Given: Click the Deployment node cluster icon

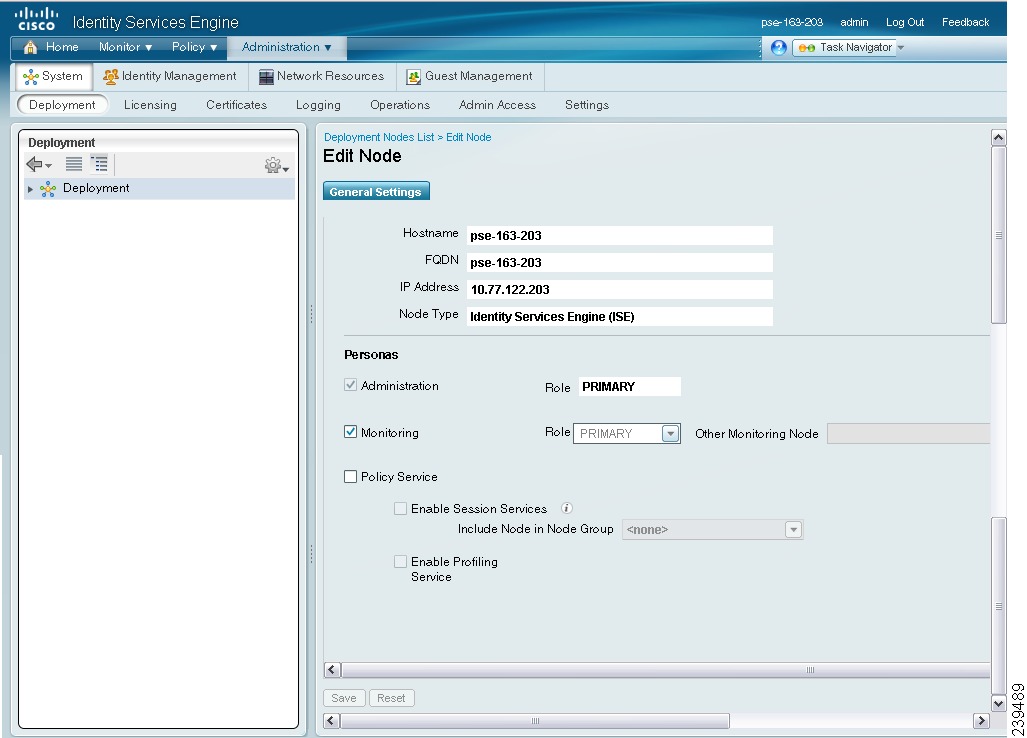Looking at the screenshot, I should tap(48, 189).
